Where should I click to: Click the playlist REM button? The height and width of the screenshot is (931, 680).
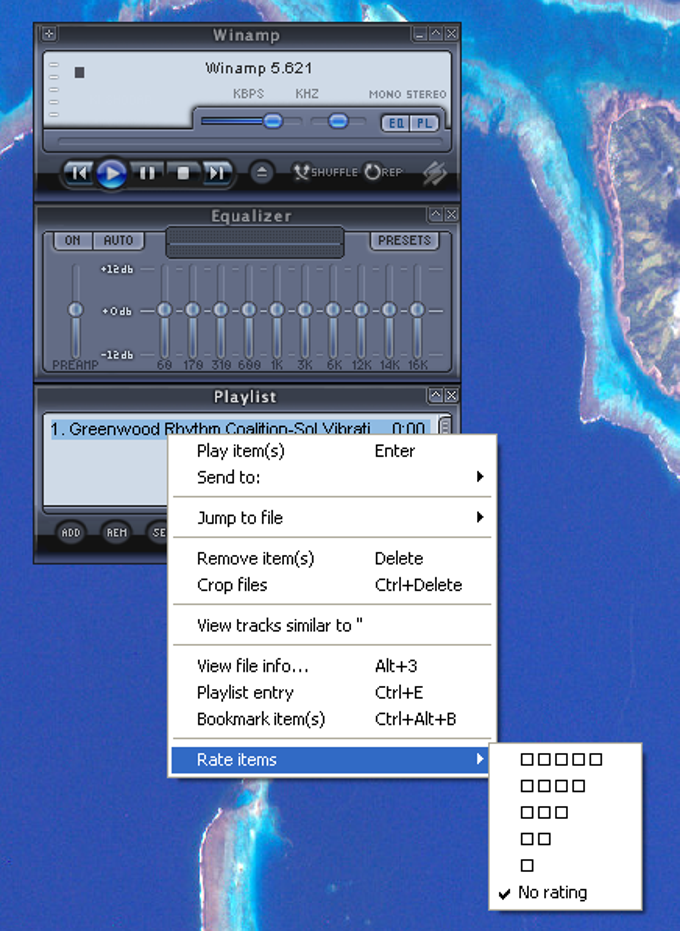(x=116, y=533)
